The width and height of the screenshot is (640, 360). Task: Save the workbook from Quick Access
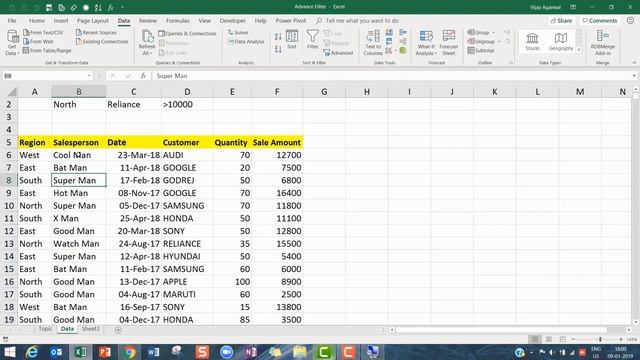click(49, 7)
